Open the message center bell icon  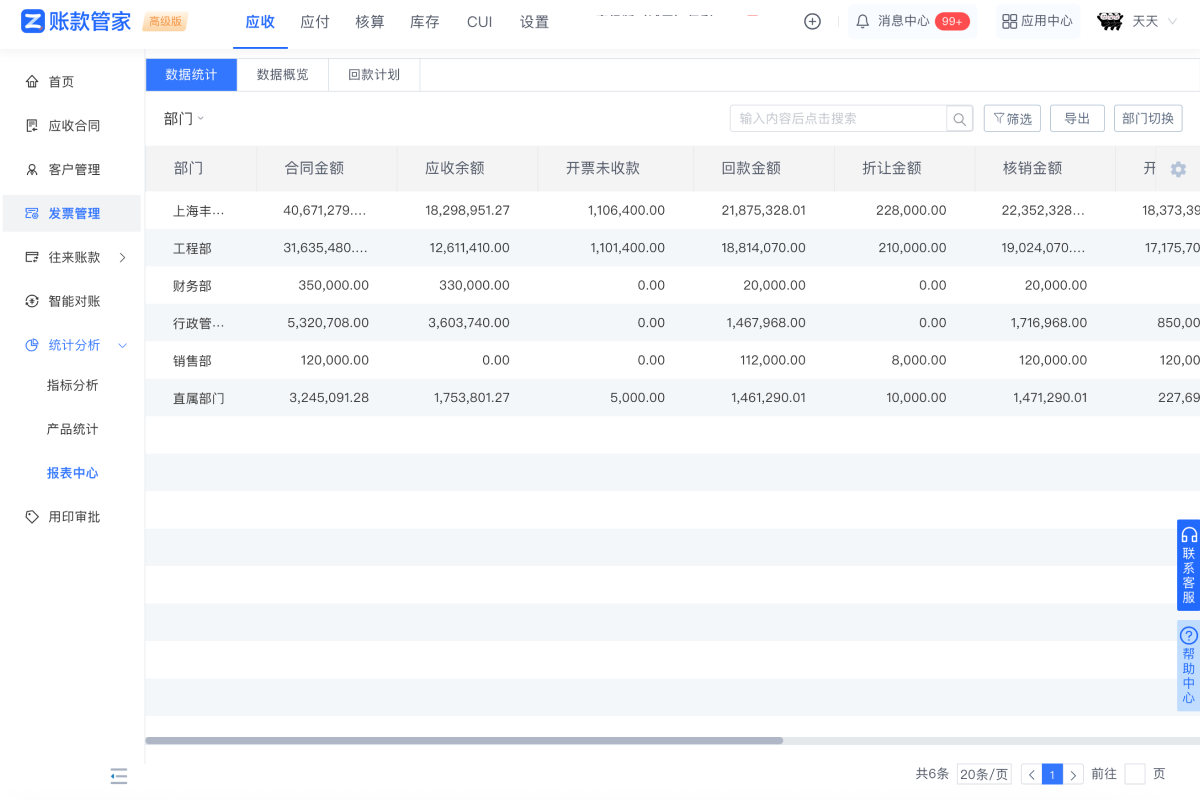coord(862,21)
